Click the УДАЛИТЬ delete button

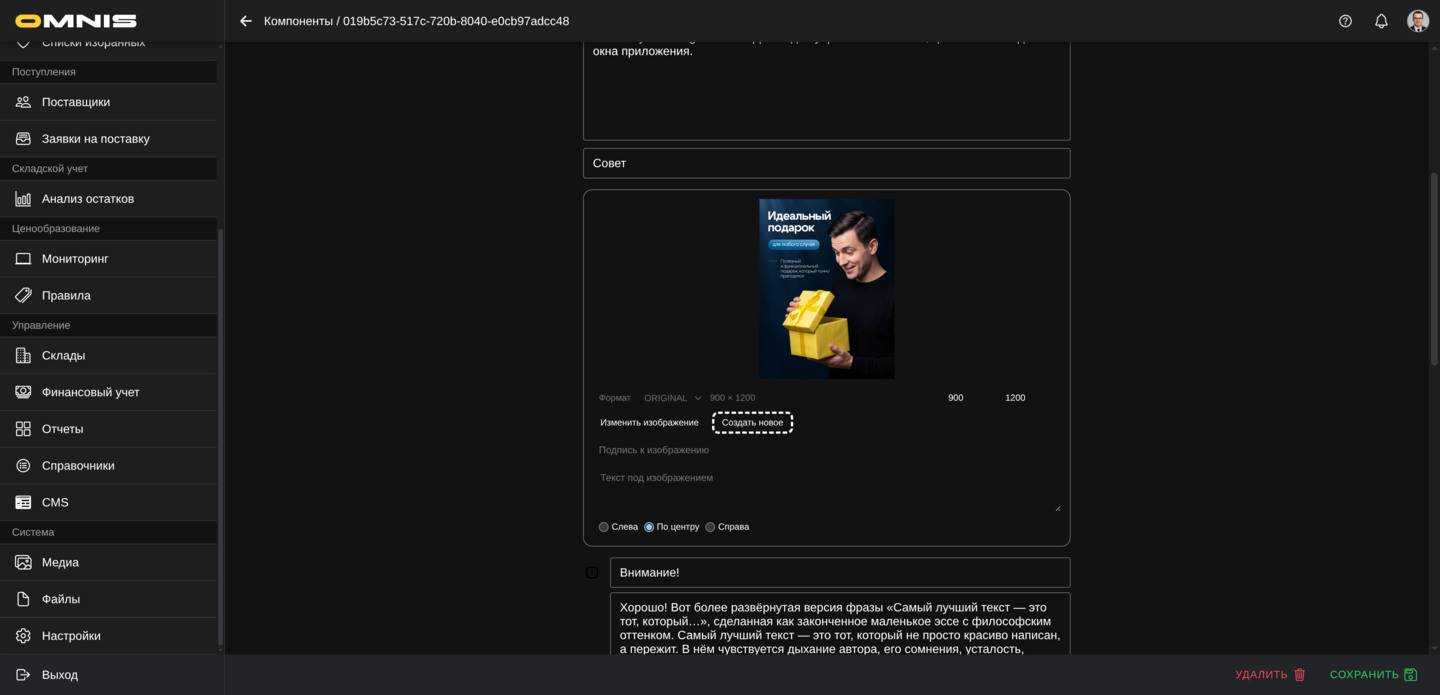(1270, 675)
